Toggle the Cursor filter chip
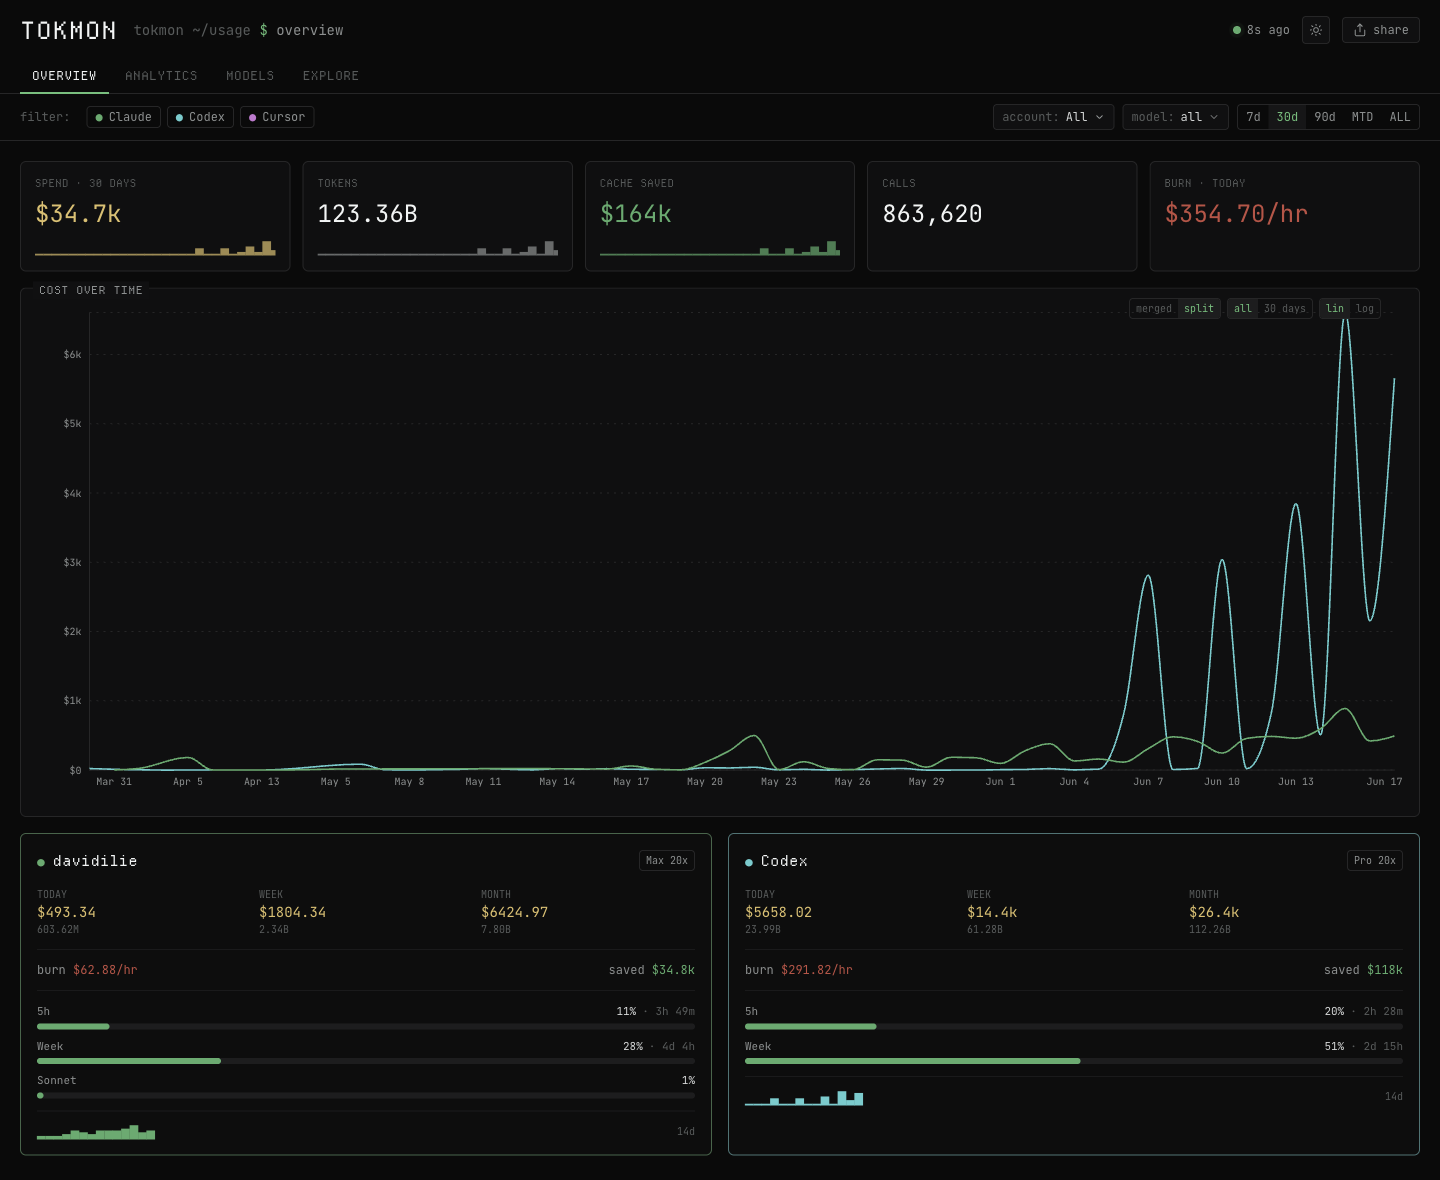Image resolution: width=1440 pixels, height=1180 pixels. click(277, 117)
